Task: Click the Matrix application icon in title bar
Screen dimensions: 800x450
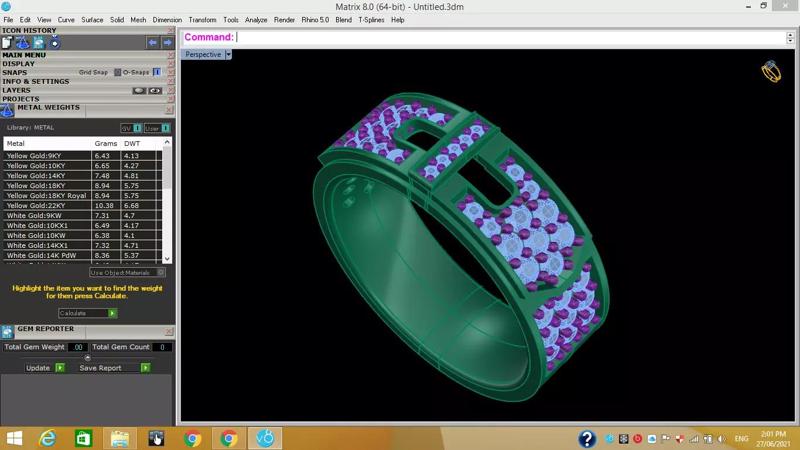Action: [6, 7]
